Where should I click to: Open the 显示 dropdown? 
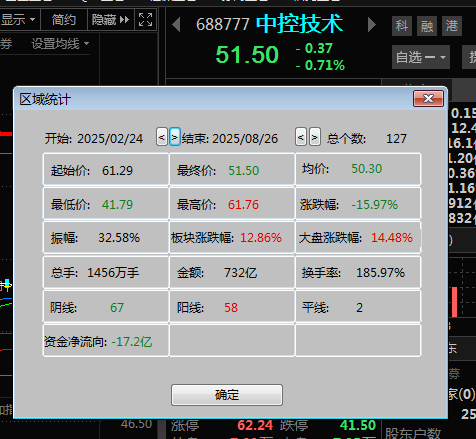pyautogui.click(x=19, y=20)
